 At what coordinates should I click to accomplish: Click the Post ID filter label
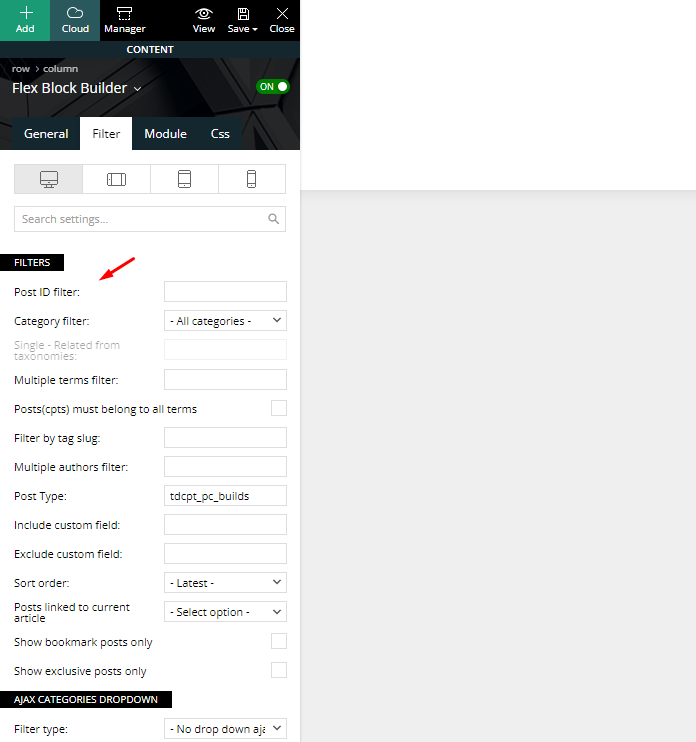pos(47,292)
